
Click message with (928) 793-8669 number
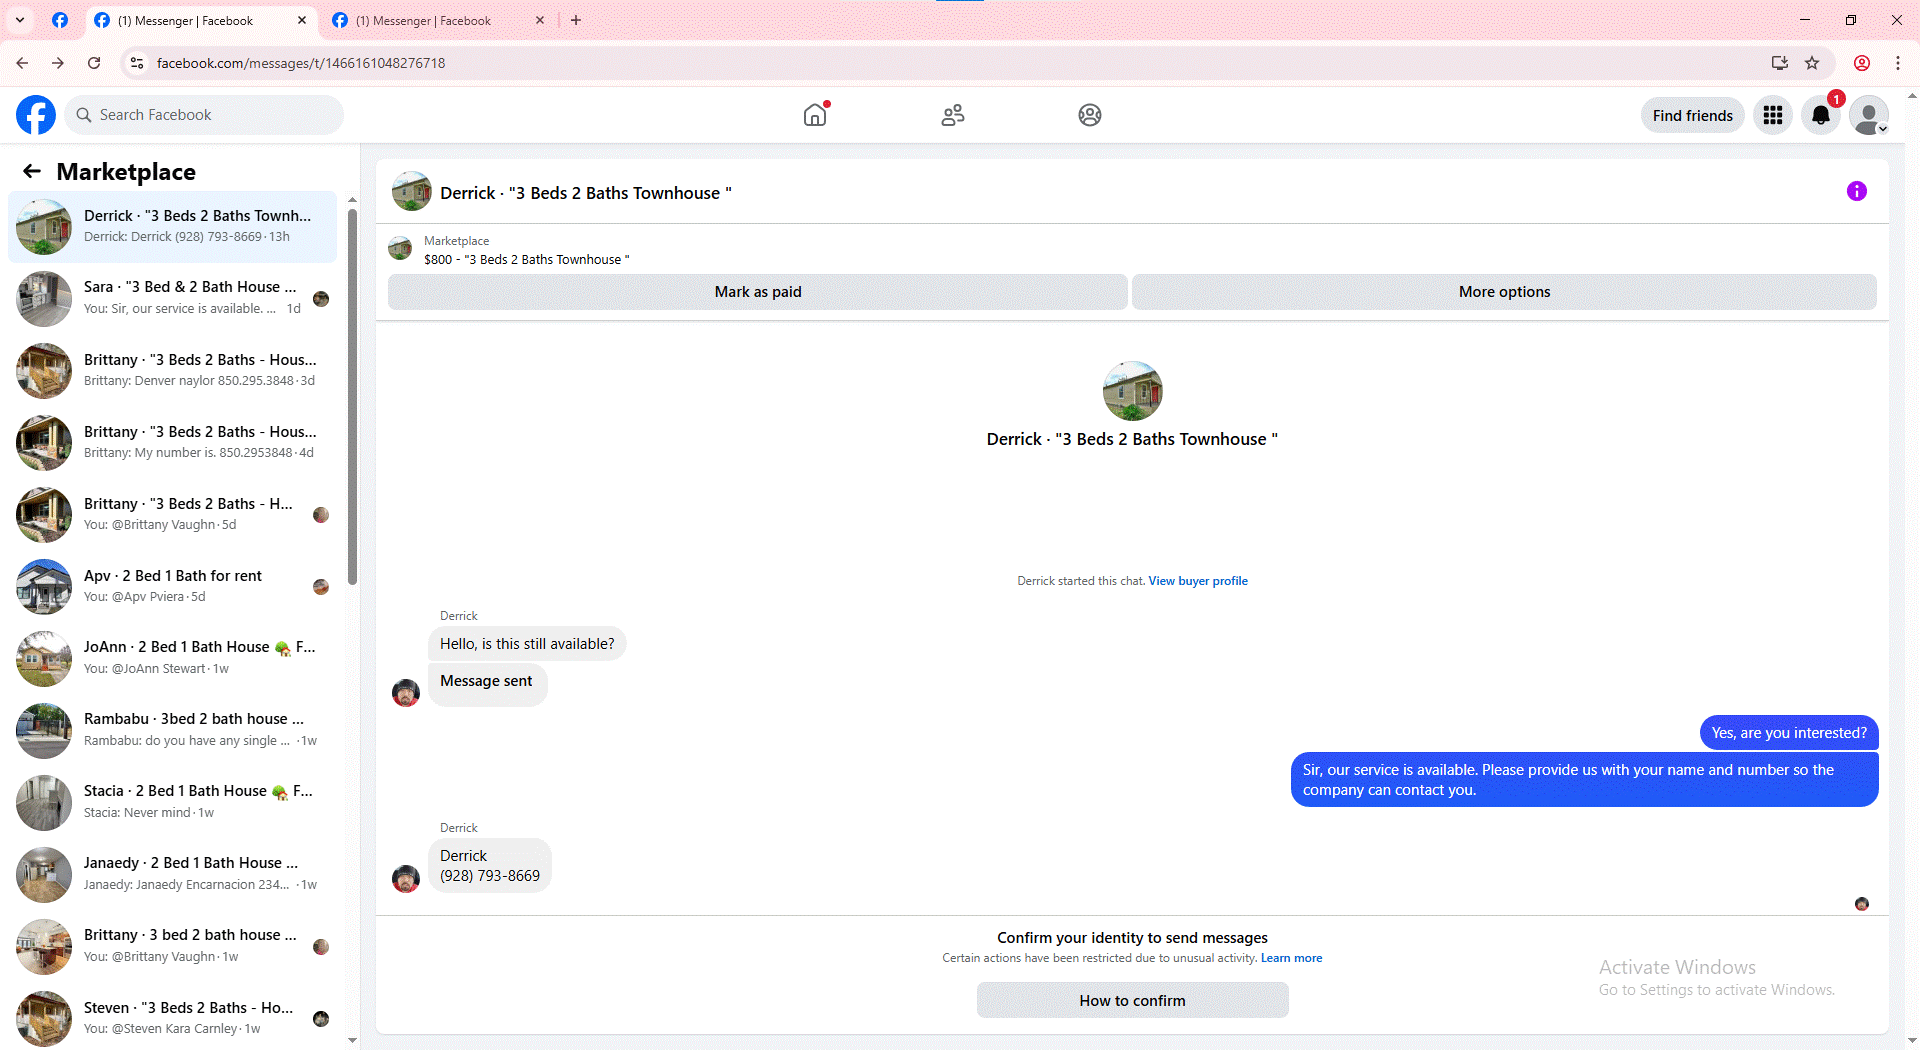[x=490, y=866]
